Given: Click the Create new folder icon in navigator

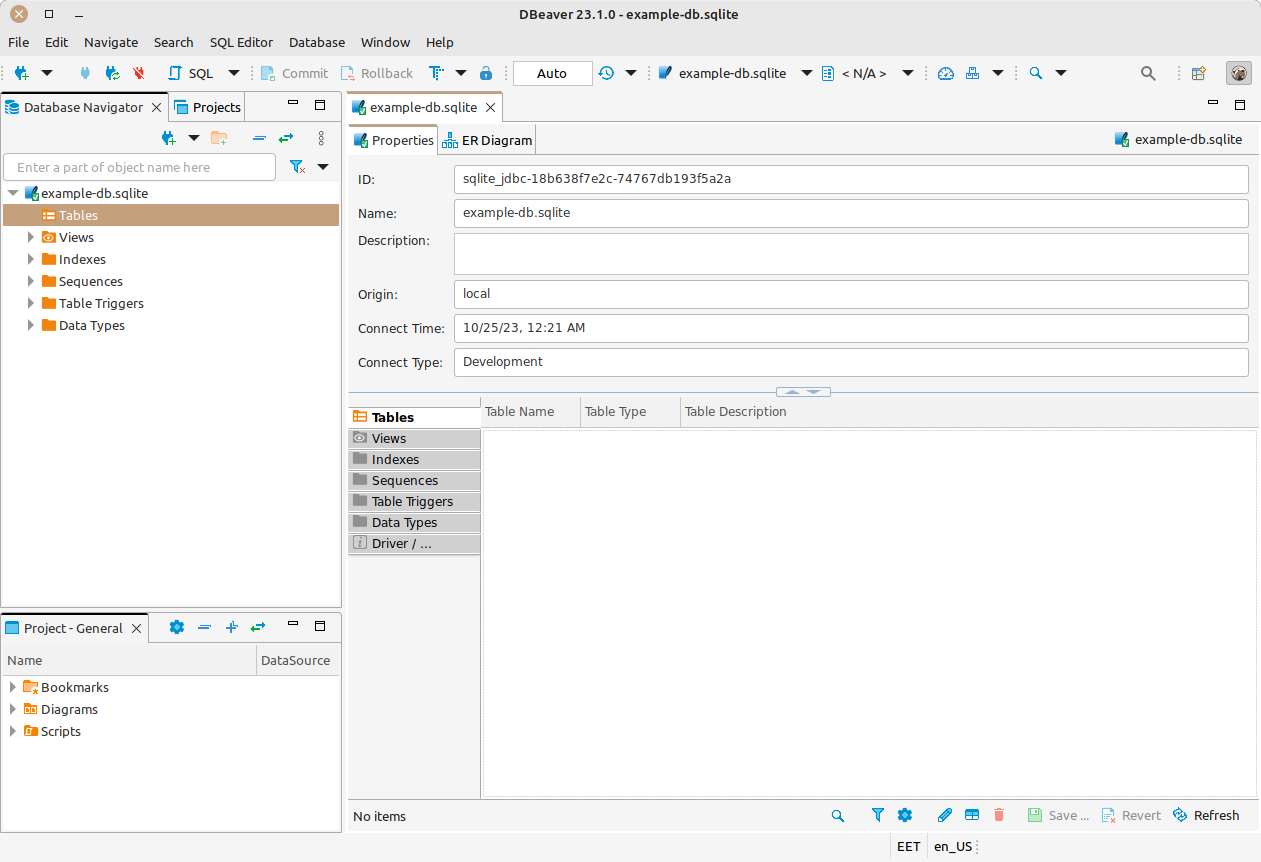Looking at the screenshot, I should (219, 138).
